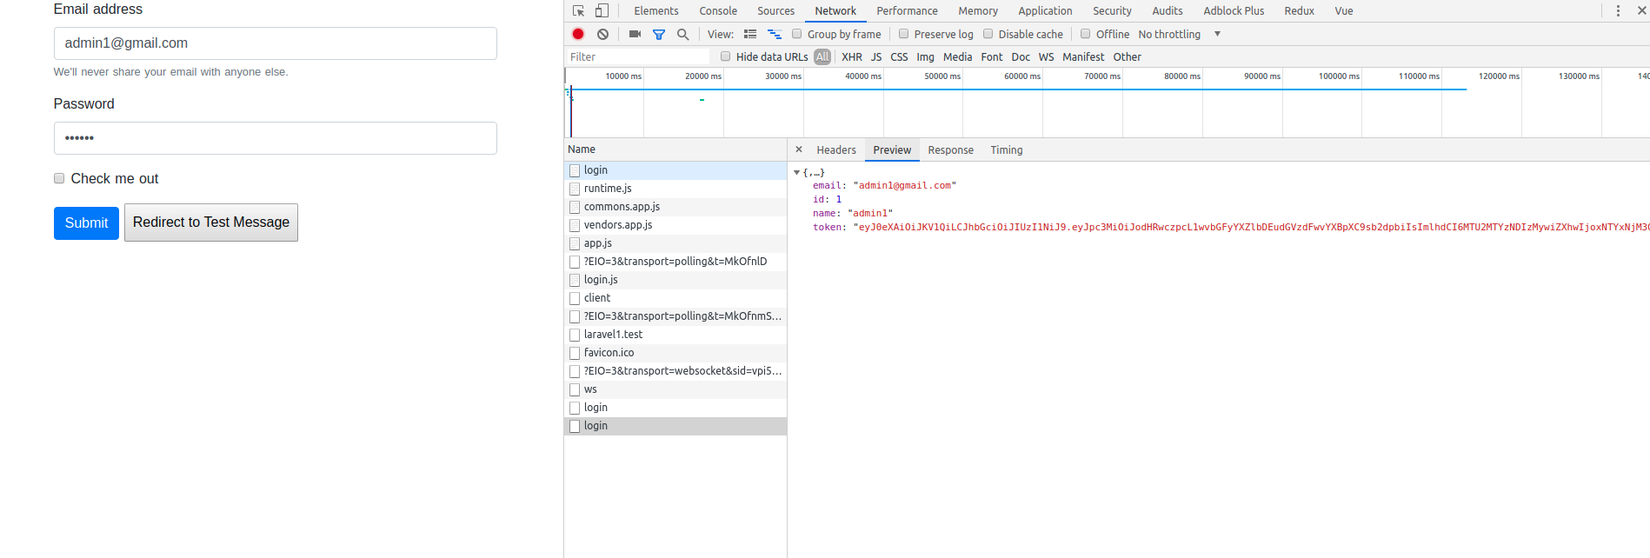Image resolution: width=1650 pixels, height=558 pixels.
Task: Collapse the JSON preview object triangle
Action: (x=797, y=173)
